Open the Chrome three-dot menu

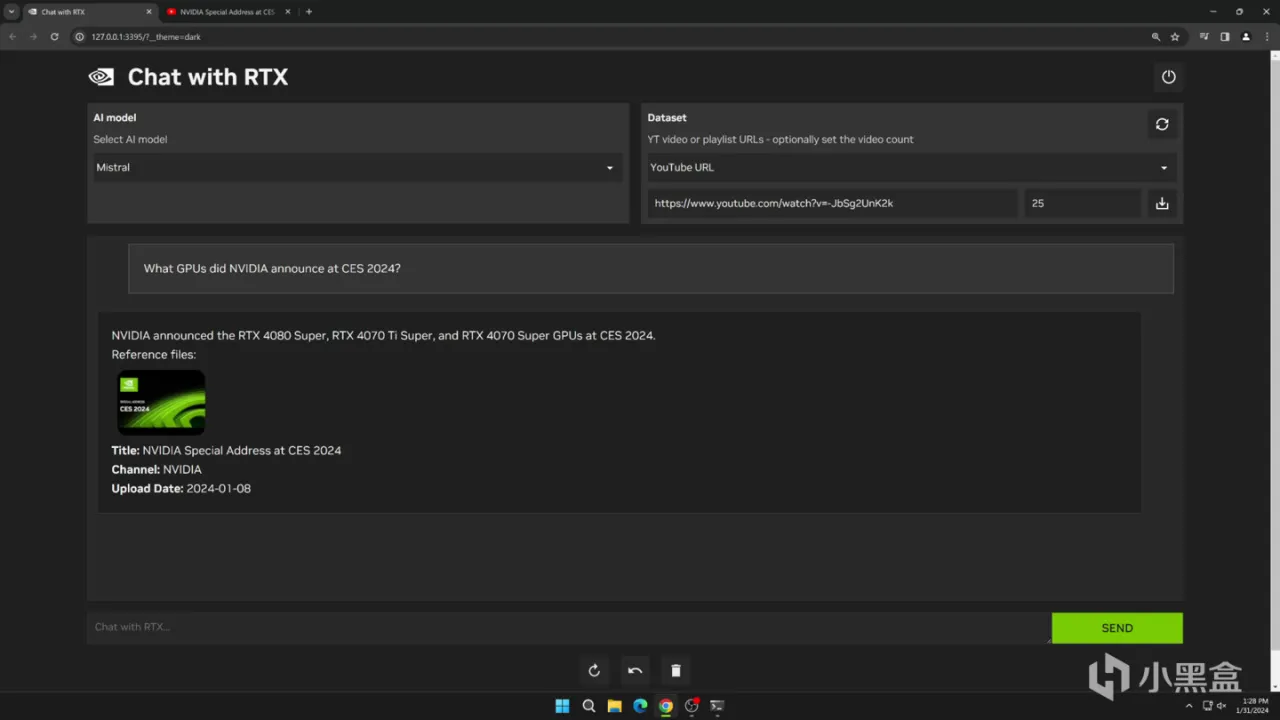(x=1266, y=36)
